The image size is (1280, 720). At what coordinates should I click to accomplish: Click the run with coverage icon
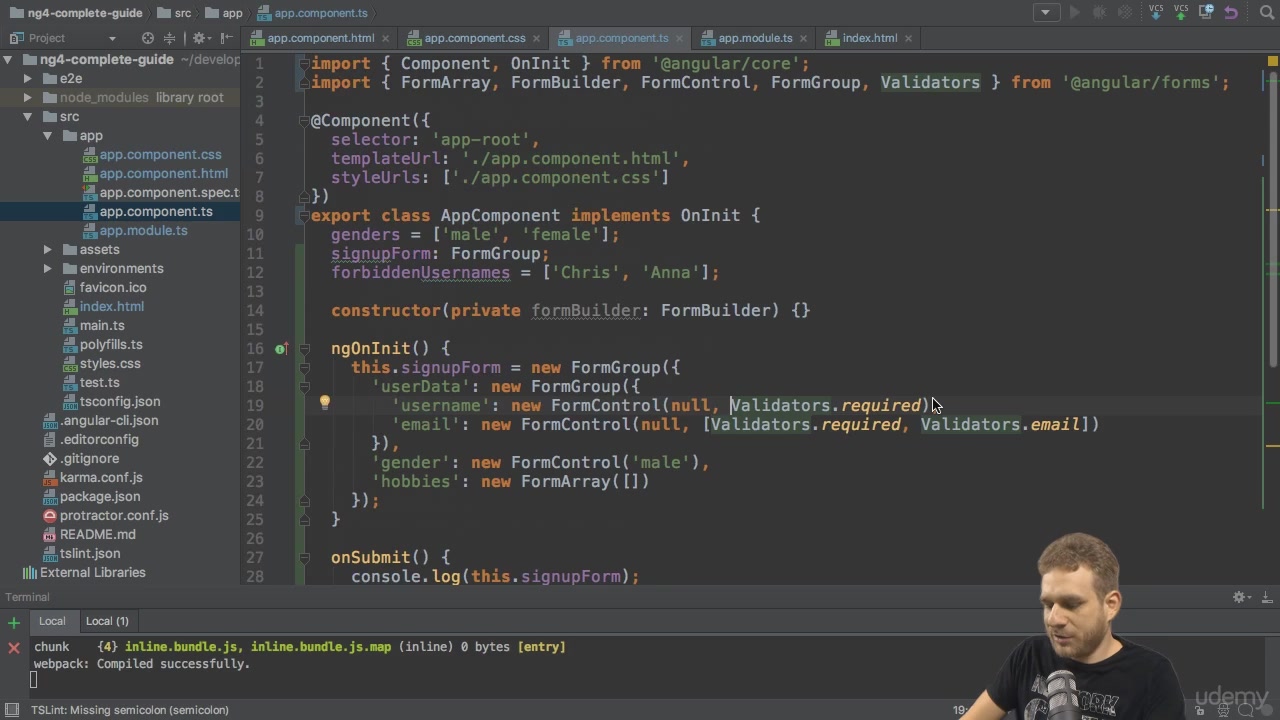(1125, 12)
